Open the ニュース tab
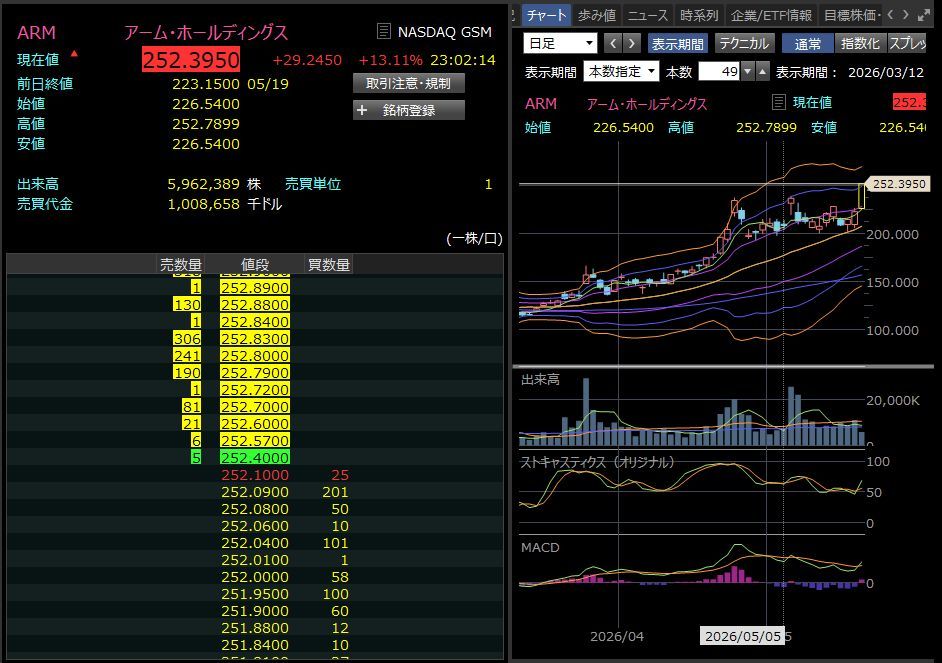This screenshot has height=663, width=942. click(x=648, y=15)
